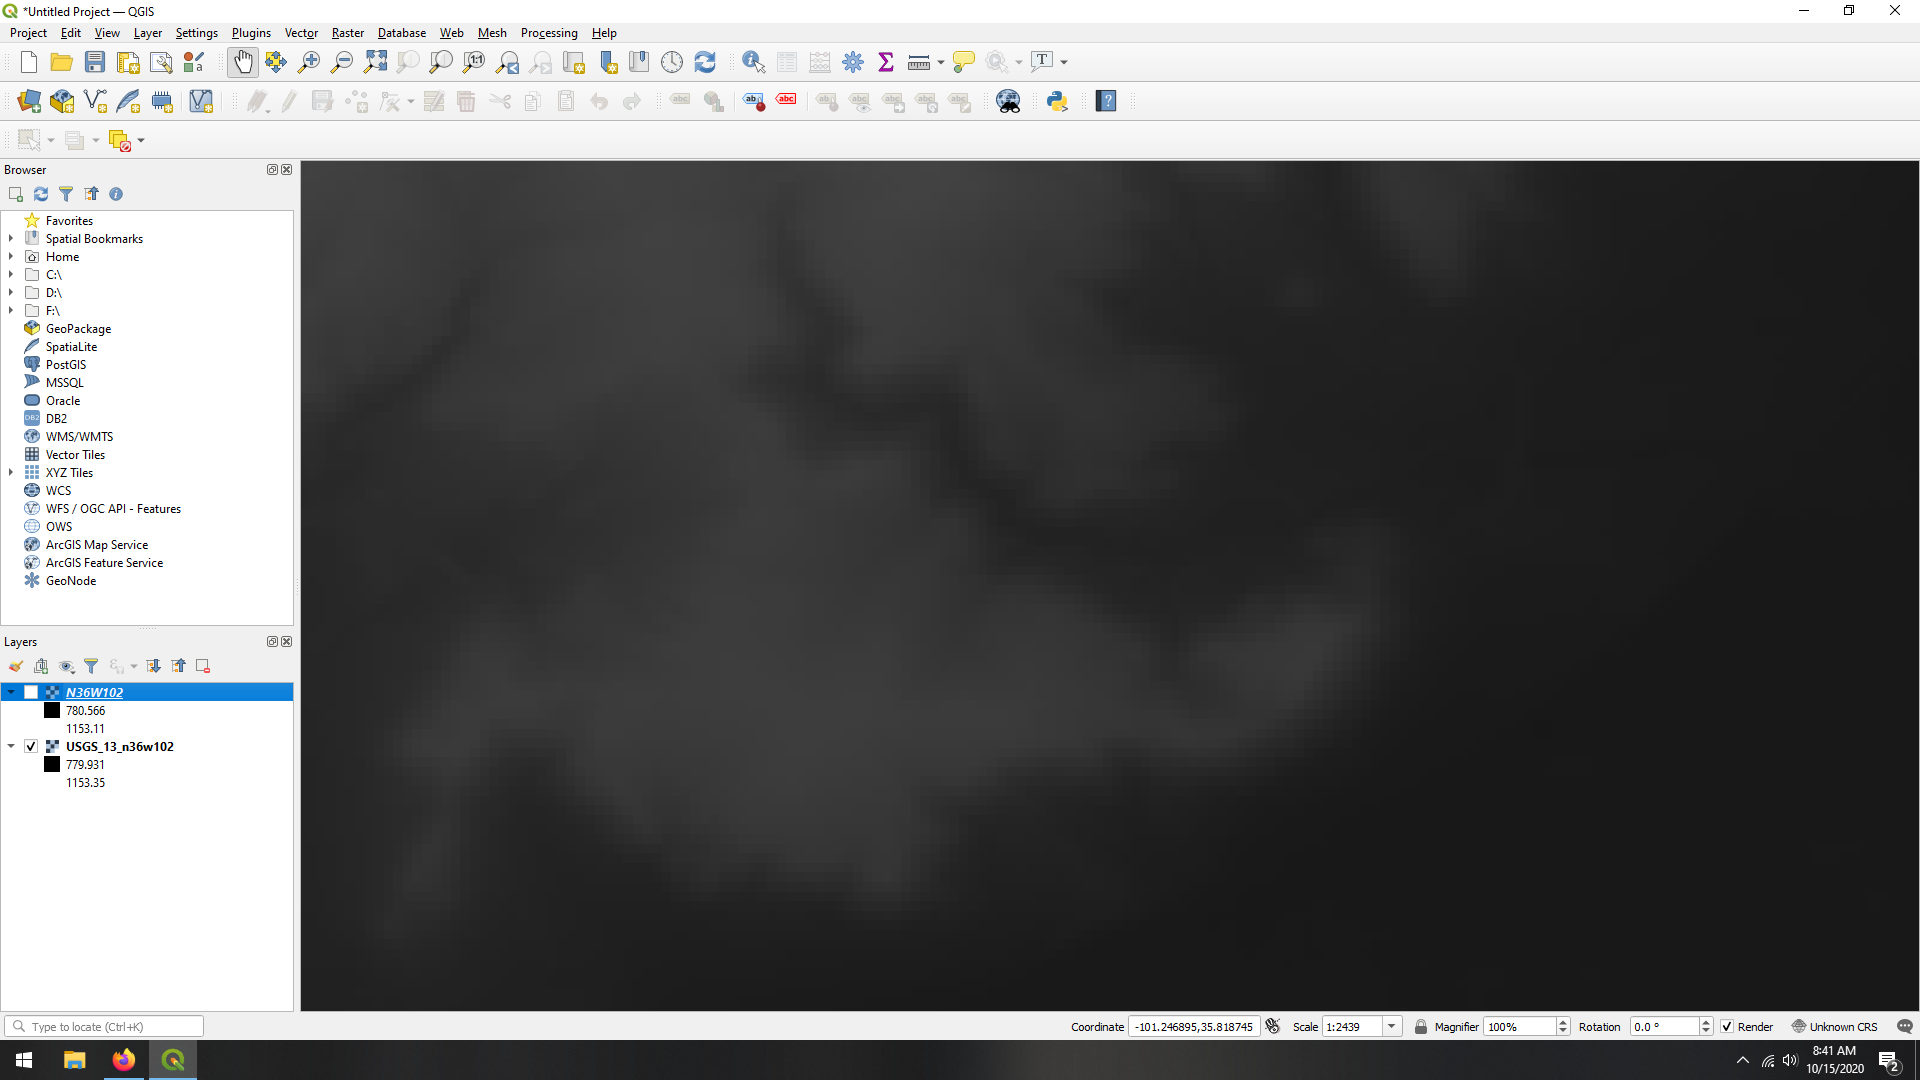This screenshot has width=1920, height=1080.
Task: Enable visibility of N36W102 layer
Action: 31,692
